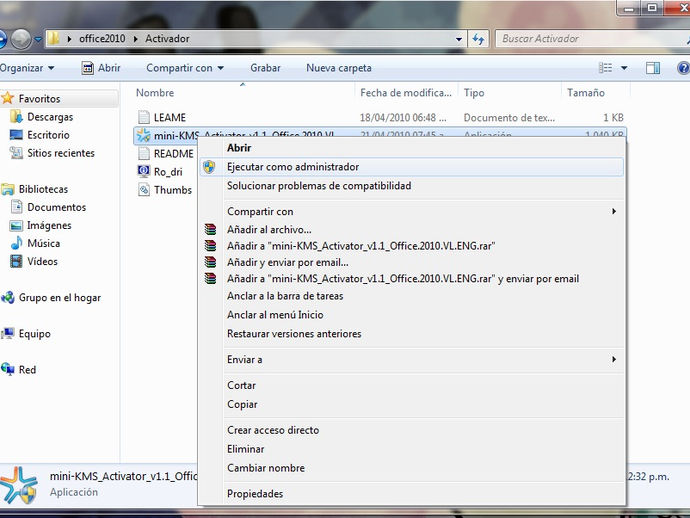690x518 pixels.
Task: Click the change view icon
Action: point(606,68)
